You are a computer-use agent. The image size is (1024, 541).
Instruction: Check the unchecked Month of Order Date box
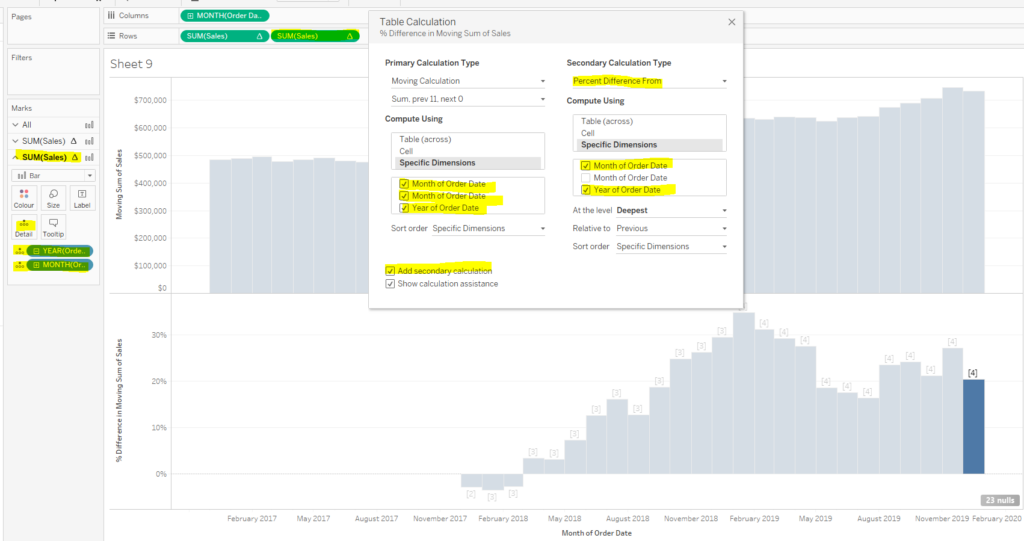pos(585,177)
